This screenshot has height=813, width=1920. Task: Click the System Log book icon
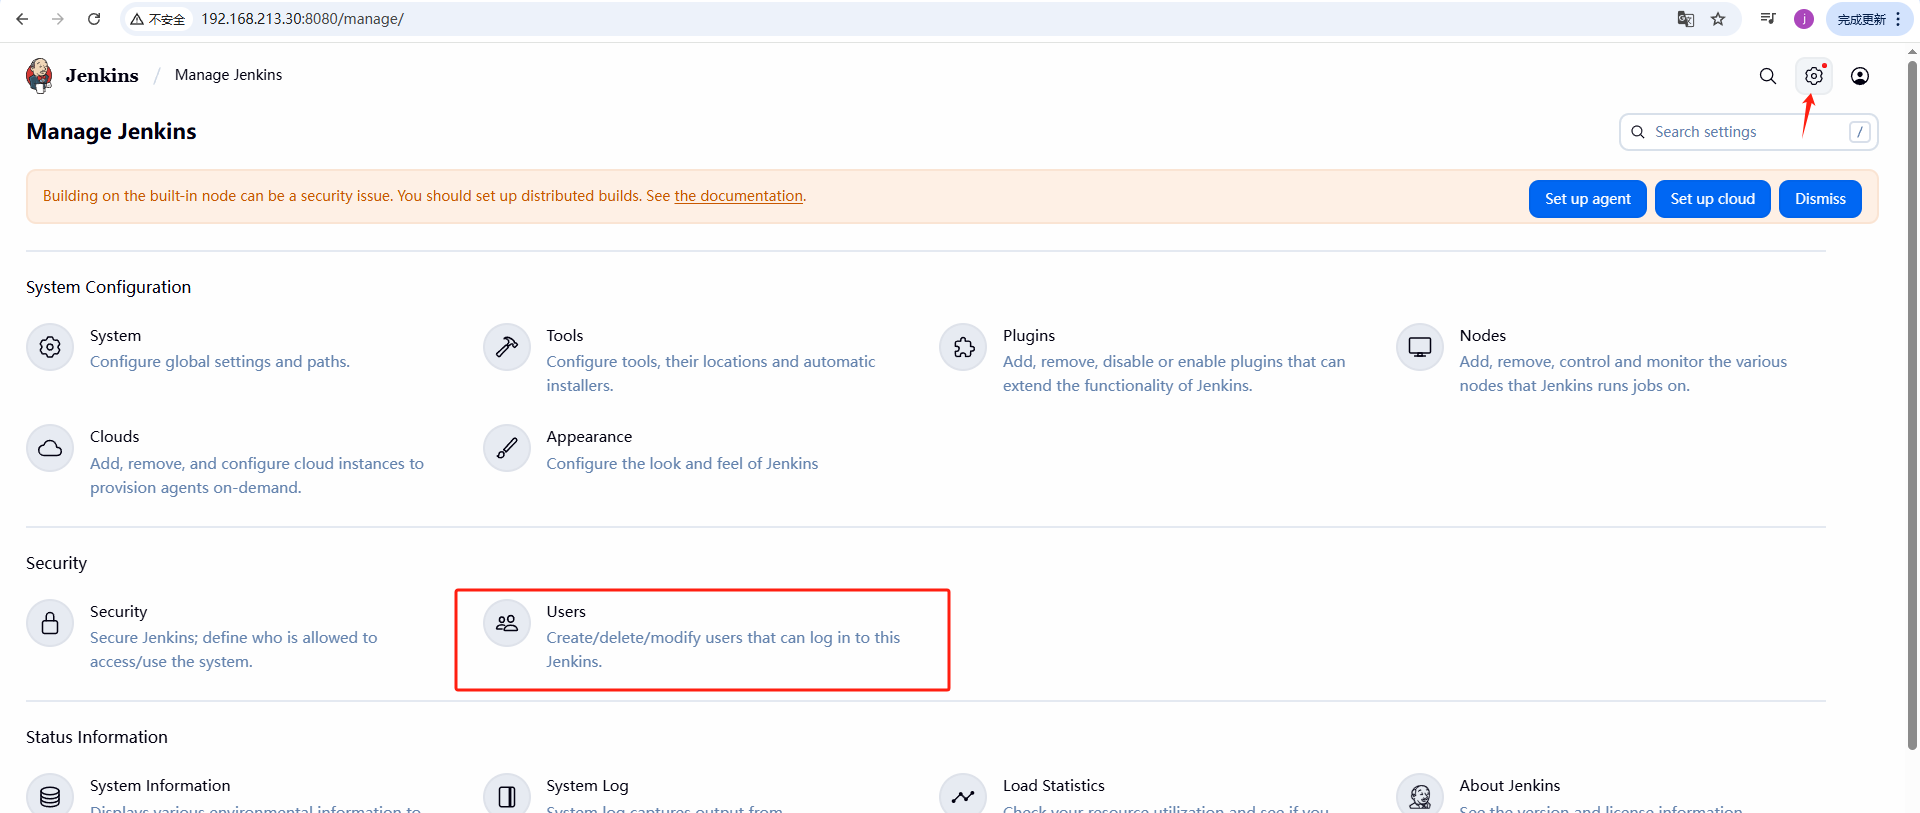[507, 795]
